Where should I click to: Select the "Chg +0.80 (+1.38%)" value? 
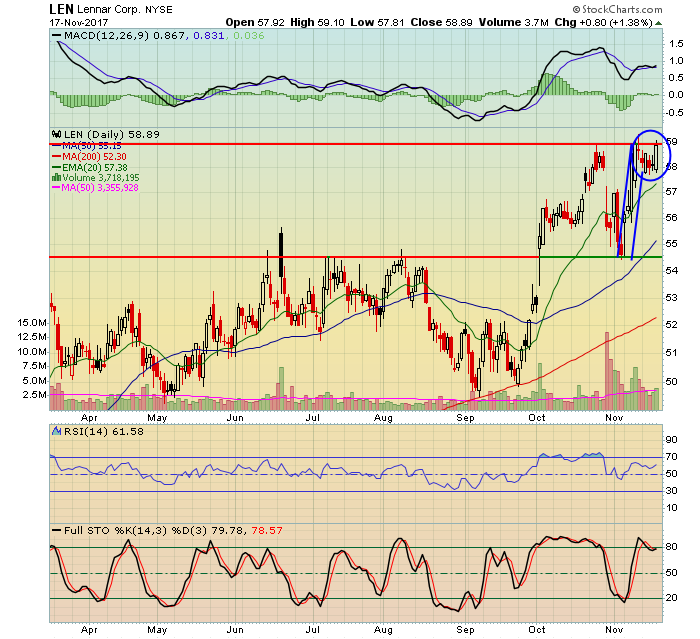[604, 22]
